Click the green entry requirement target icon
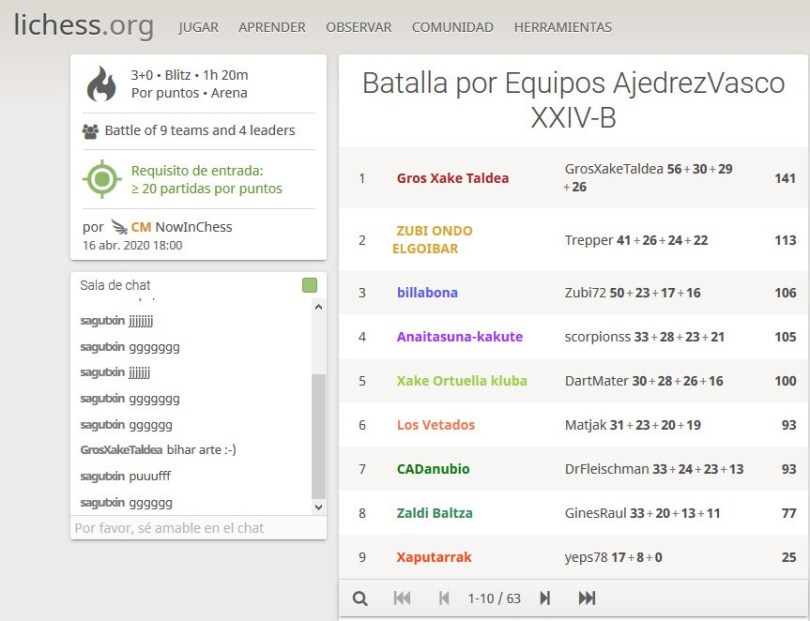The width and height of the screenshot is (810, 621). [101, 180]
